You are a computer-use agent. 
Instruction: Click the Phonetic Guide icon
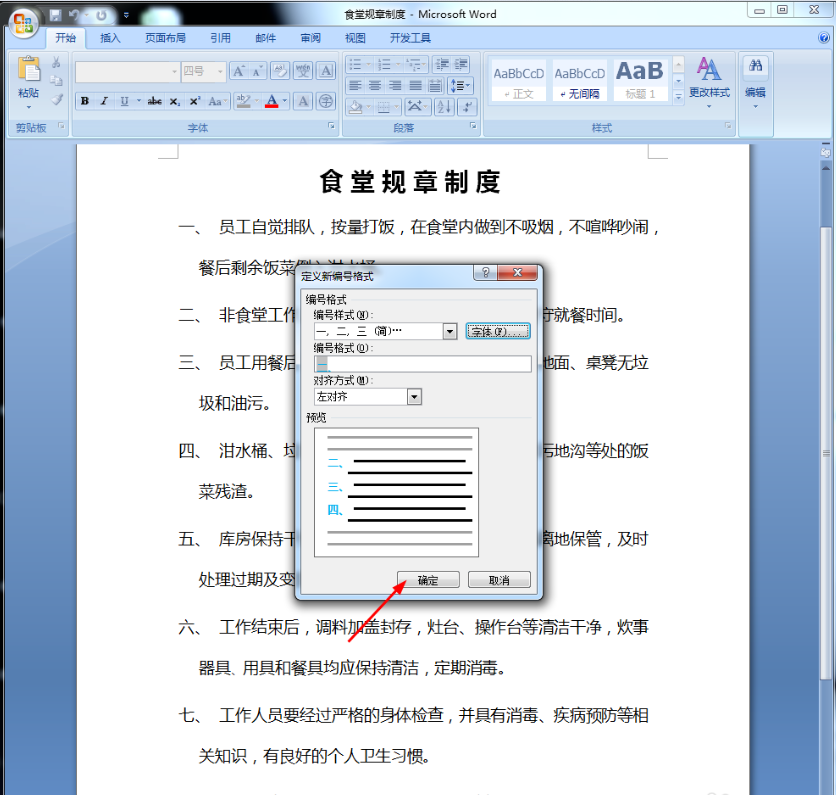303,70
